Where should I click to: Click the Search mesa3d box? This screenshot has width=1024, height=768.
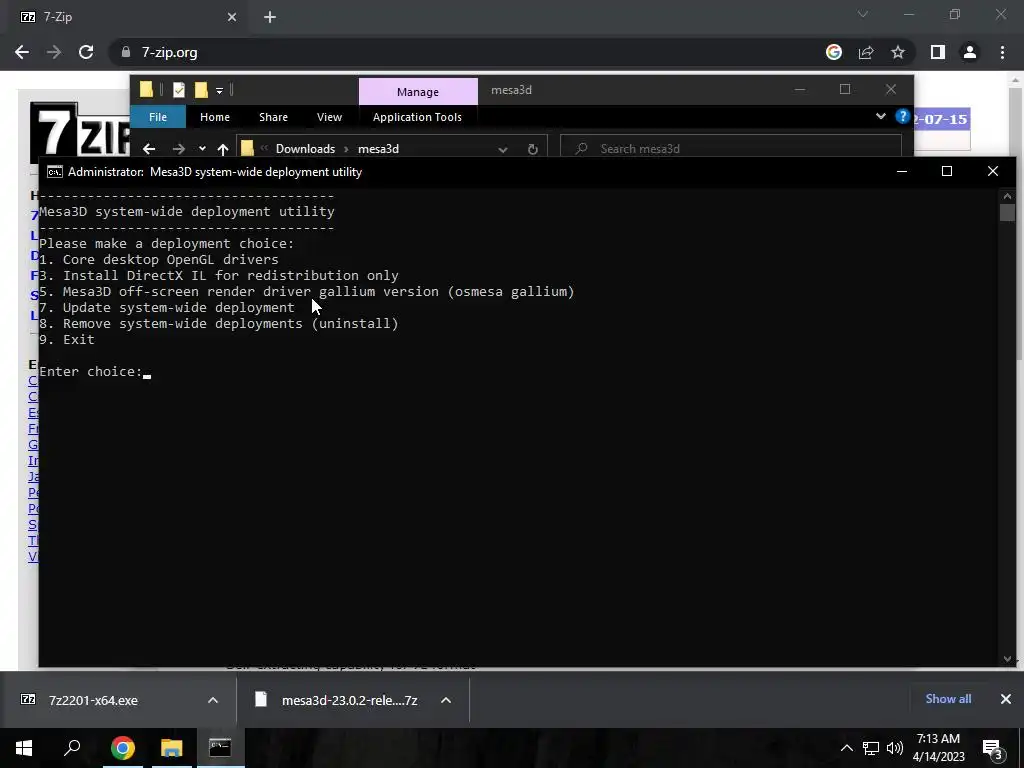coord(731,149)
